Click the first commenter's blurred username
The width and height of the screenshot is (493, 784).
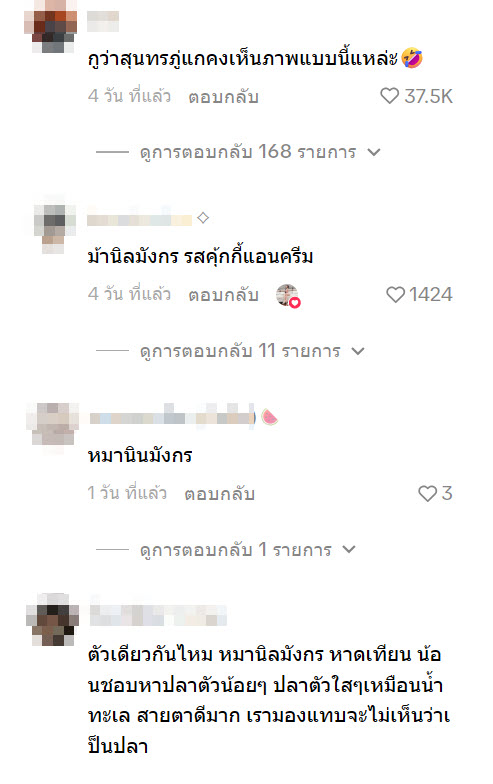point(103,22)
